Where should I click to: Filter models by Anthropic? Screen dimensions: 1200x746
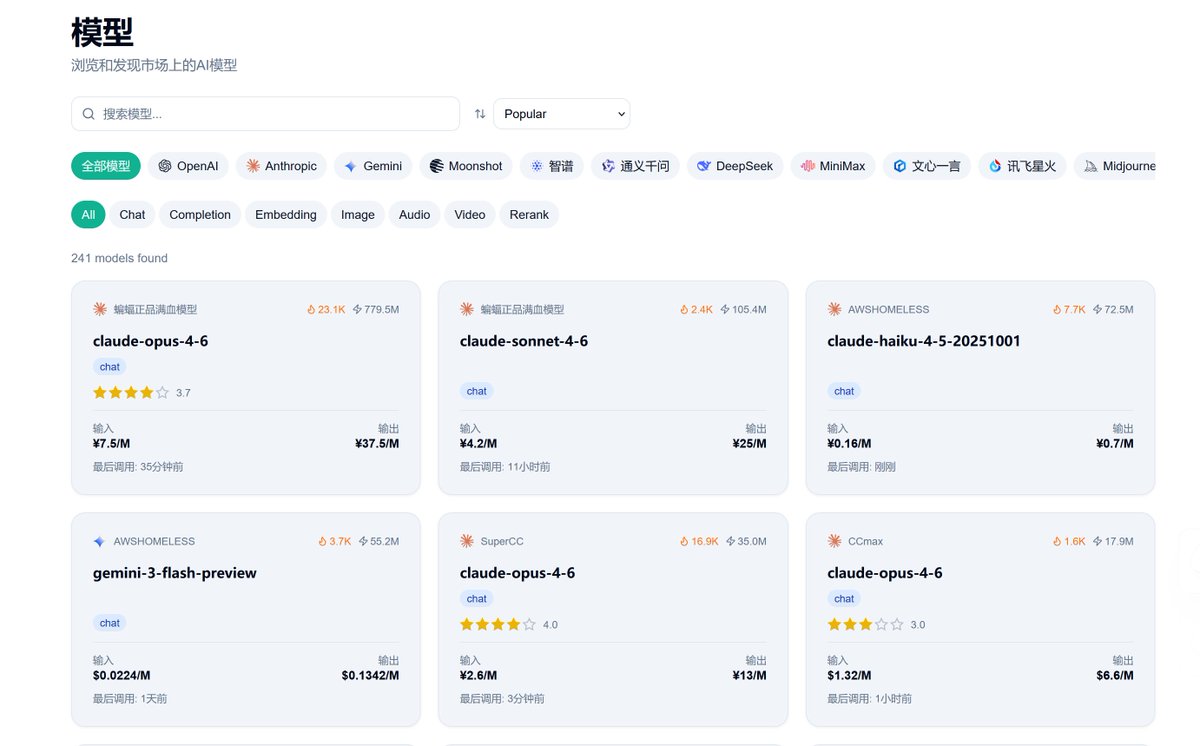[281, 166]
